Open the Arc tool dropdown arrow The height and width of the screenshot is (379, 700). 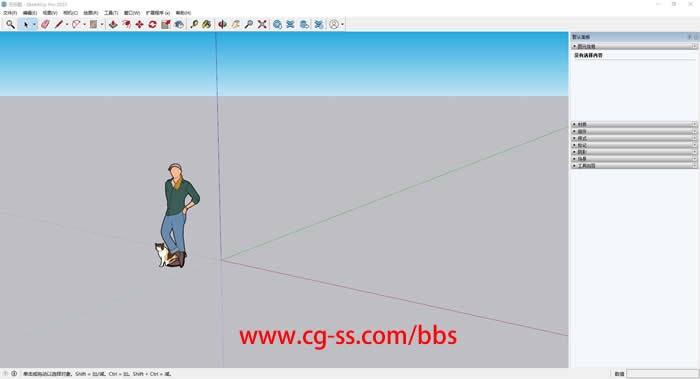[x=84, y=25]
